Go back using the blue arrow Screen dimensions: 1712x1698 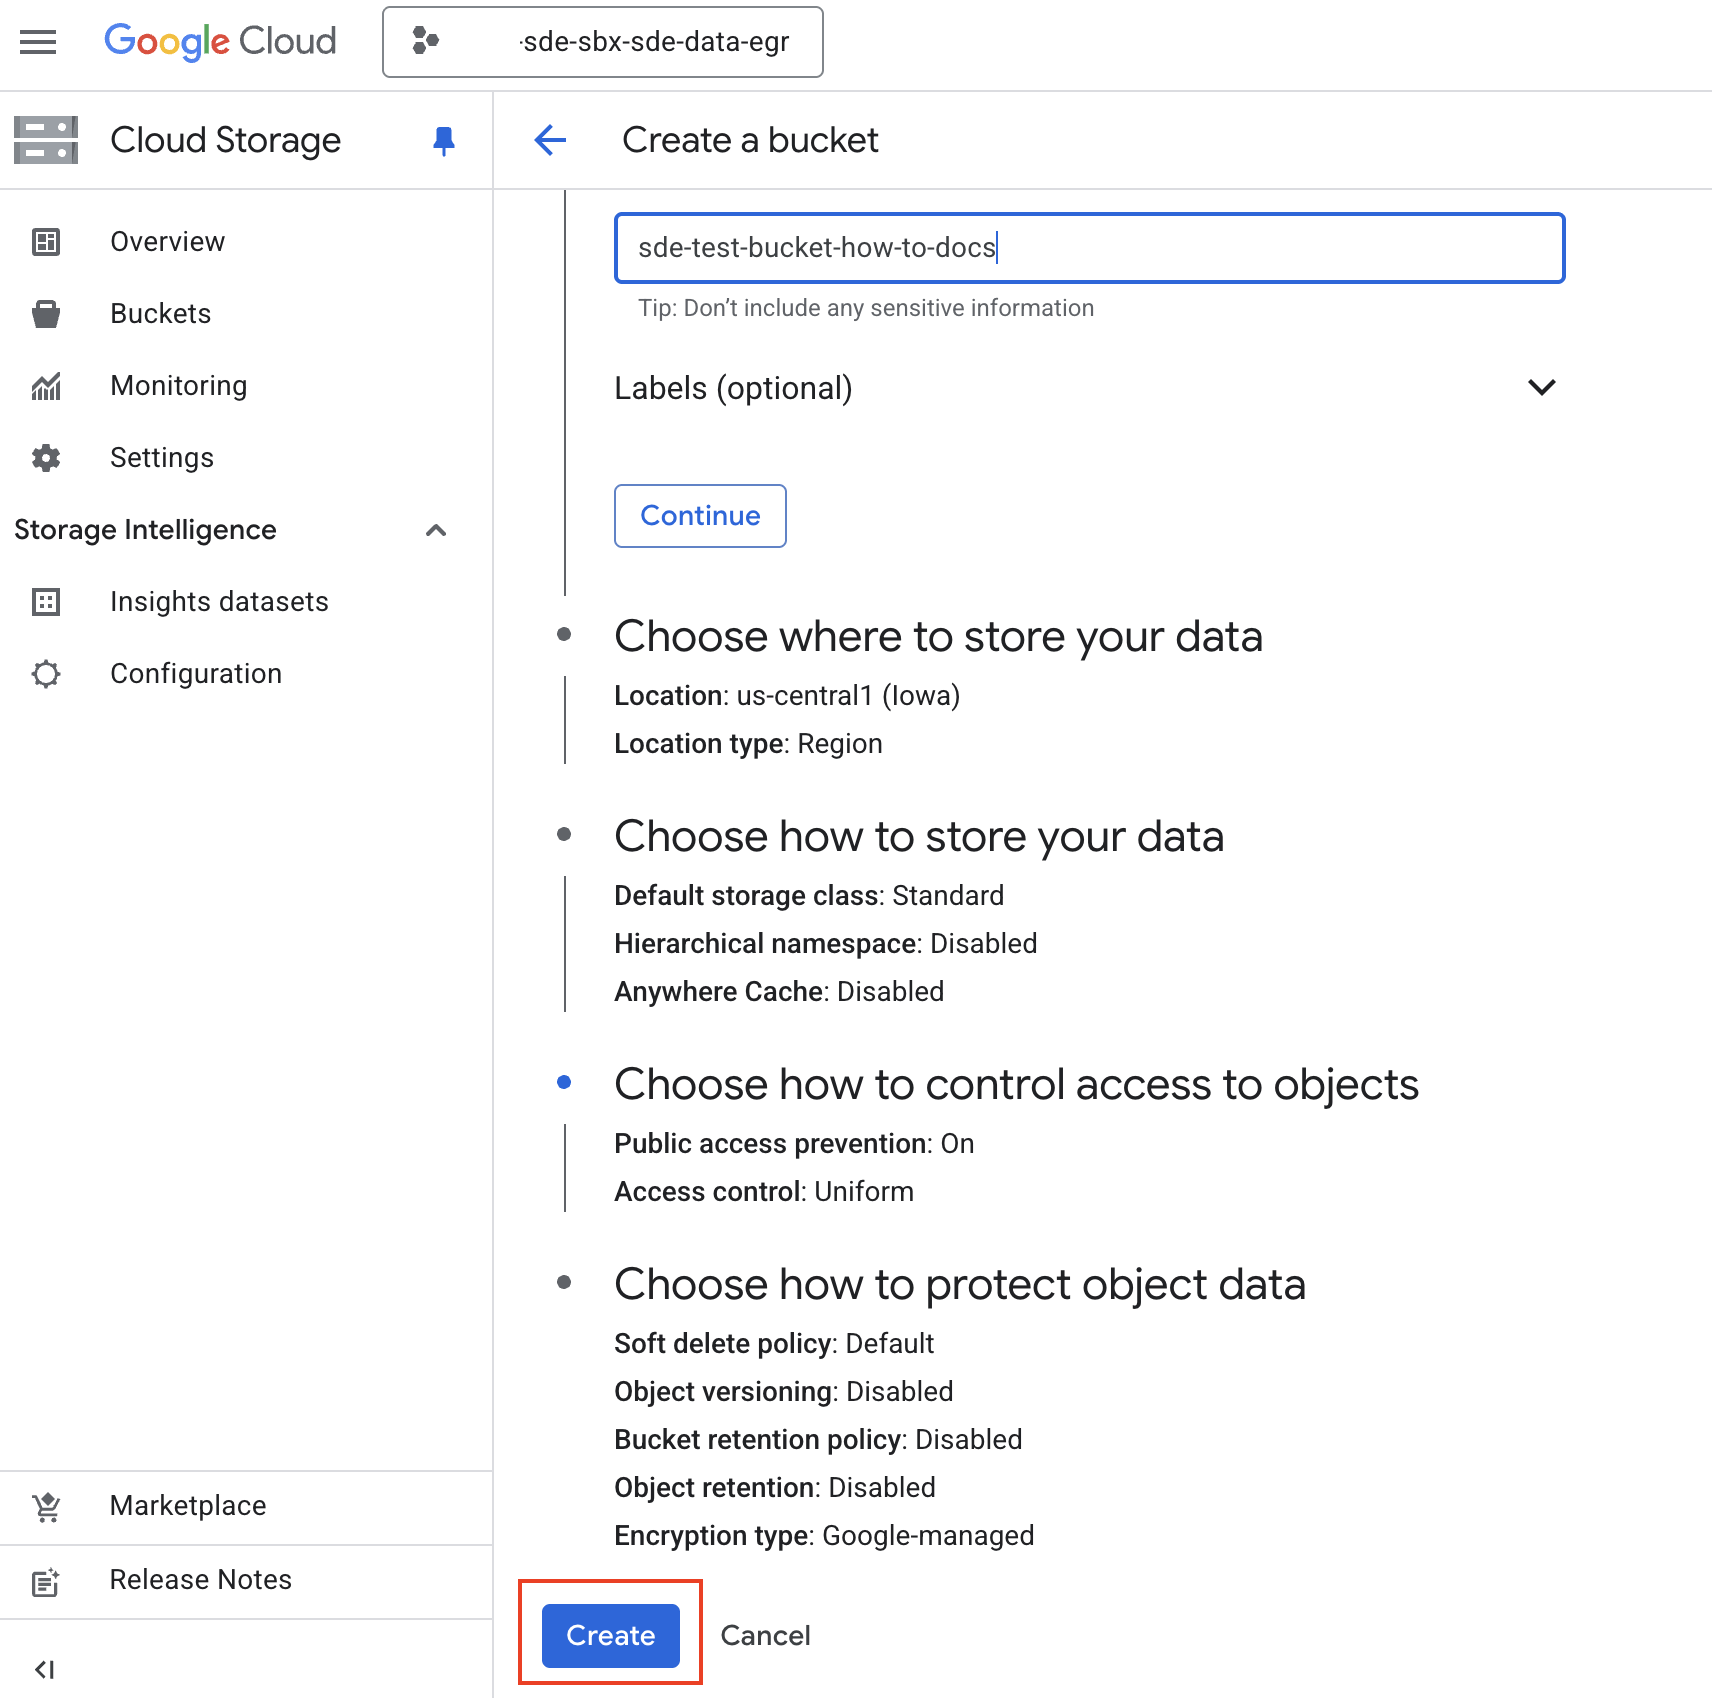551,140
